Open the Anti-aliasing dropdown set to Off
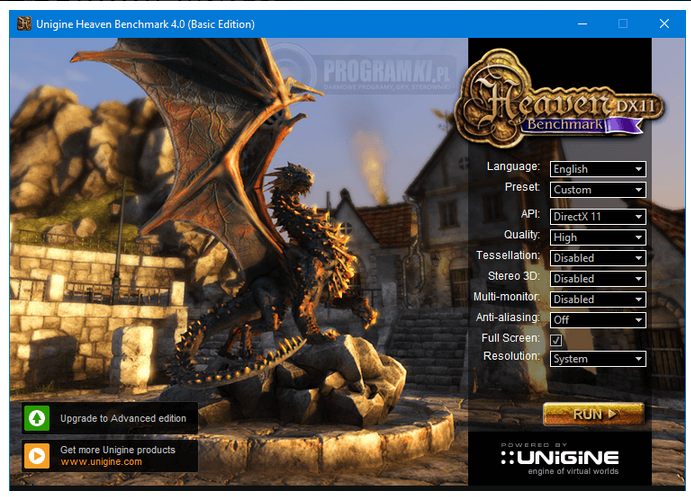Image resolution: width=691 pixels, height=497 pixels. pos(598,320)
